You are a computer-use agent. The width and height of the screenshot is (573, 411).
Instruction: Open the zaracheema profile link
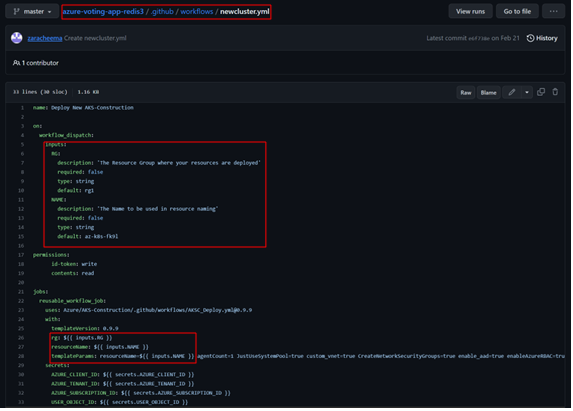45,38
